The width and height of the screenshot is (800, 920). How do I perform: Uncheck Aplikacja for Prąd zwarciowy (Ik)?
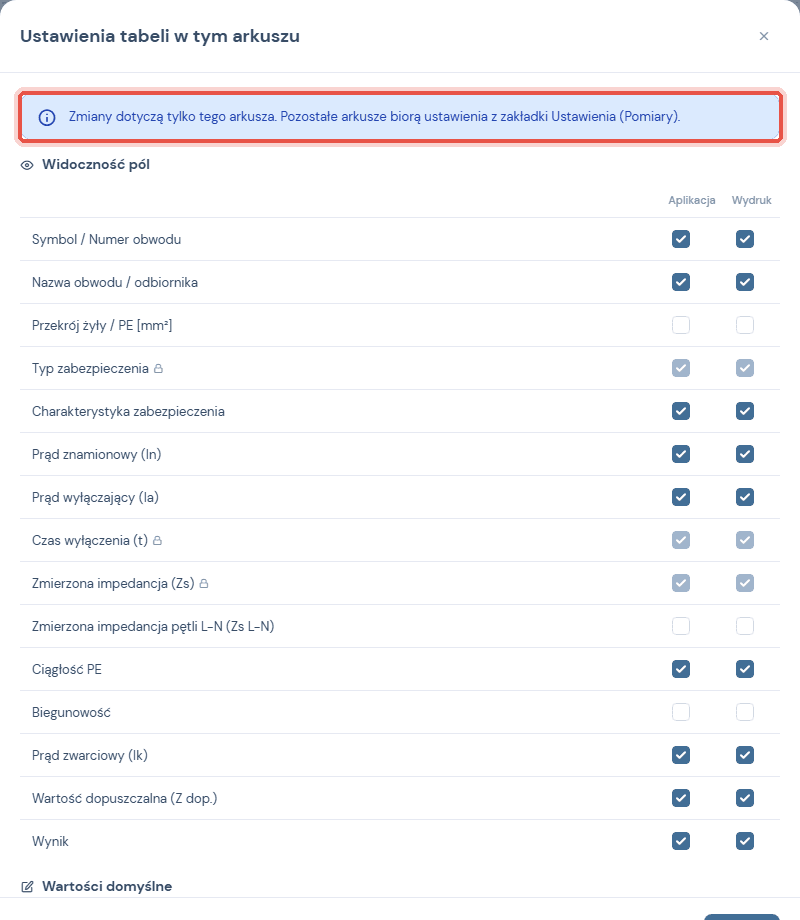click(681, 755)
